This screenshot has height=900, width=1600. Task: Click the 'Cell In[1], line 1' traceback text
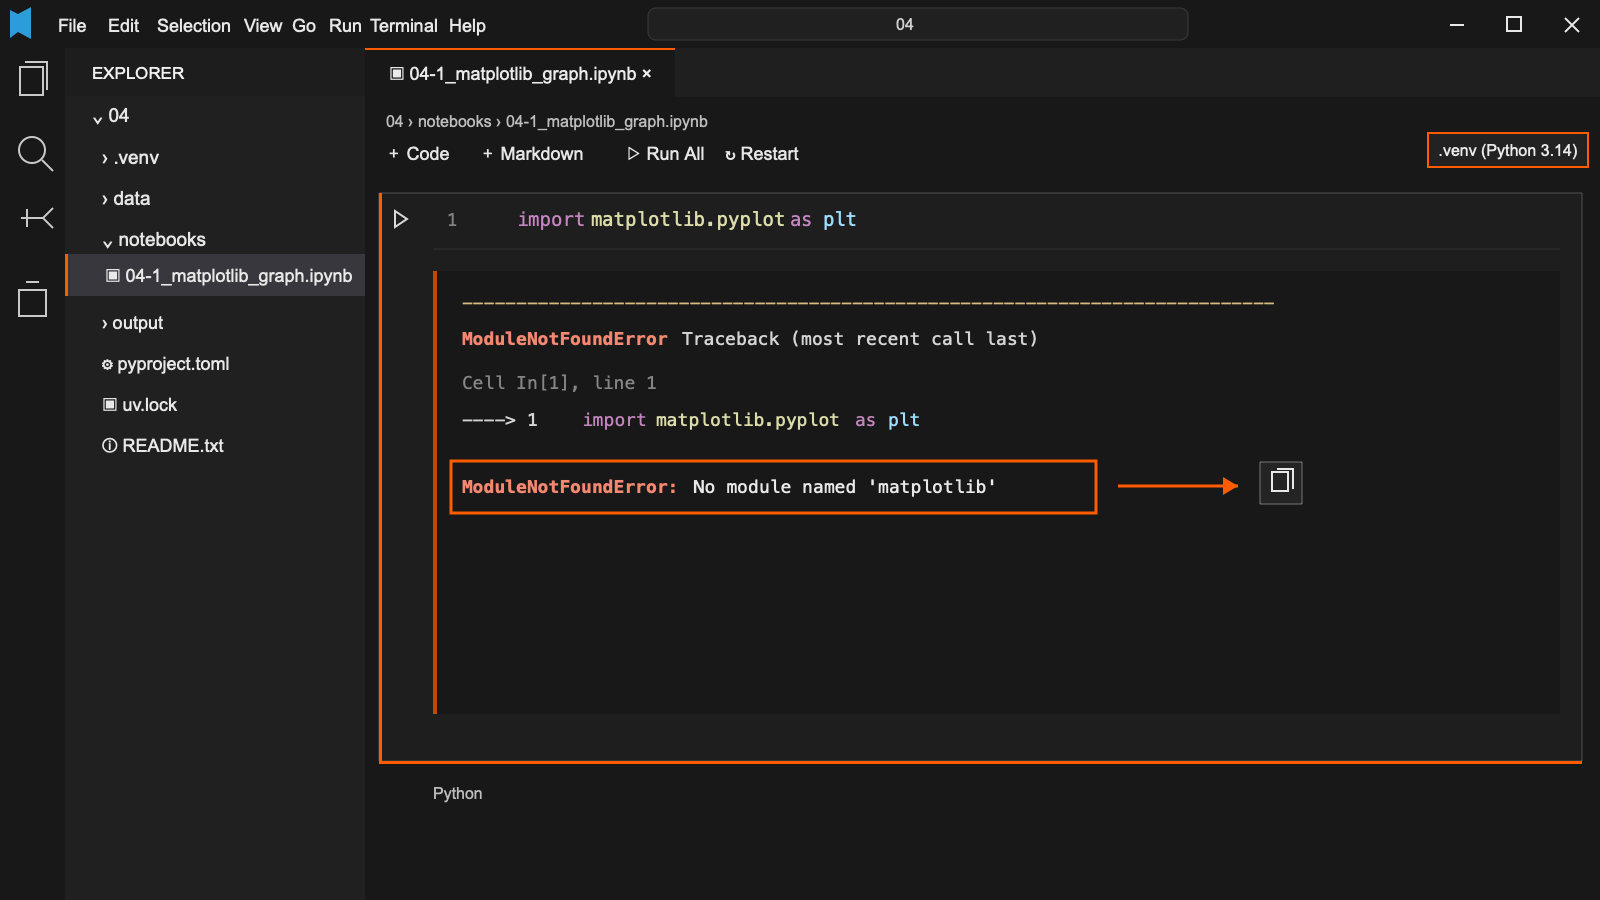(559, 383)
